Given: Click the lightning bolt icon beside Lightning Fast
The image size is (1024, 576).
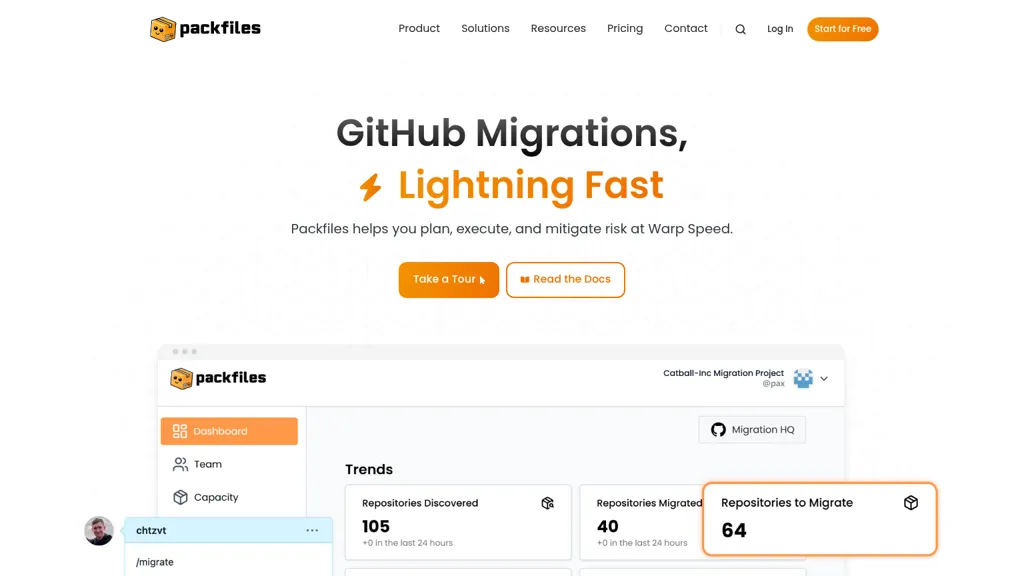Looking at the screenshot, I should pos(370,187).
